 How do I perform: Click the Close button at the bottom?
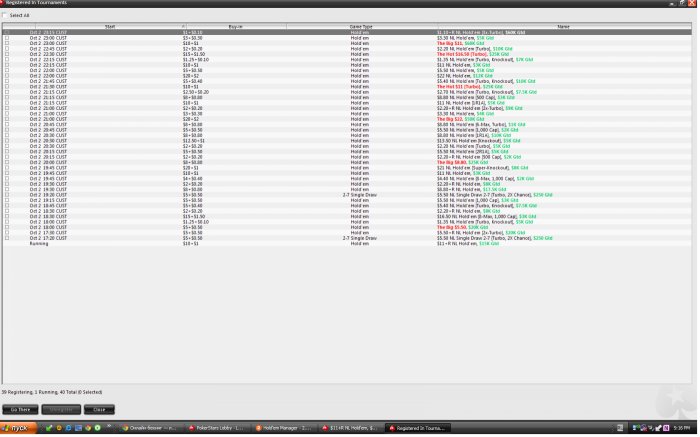100,410
